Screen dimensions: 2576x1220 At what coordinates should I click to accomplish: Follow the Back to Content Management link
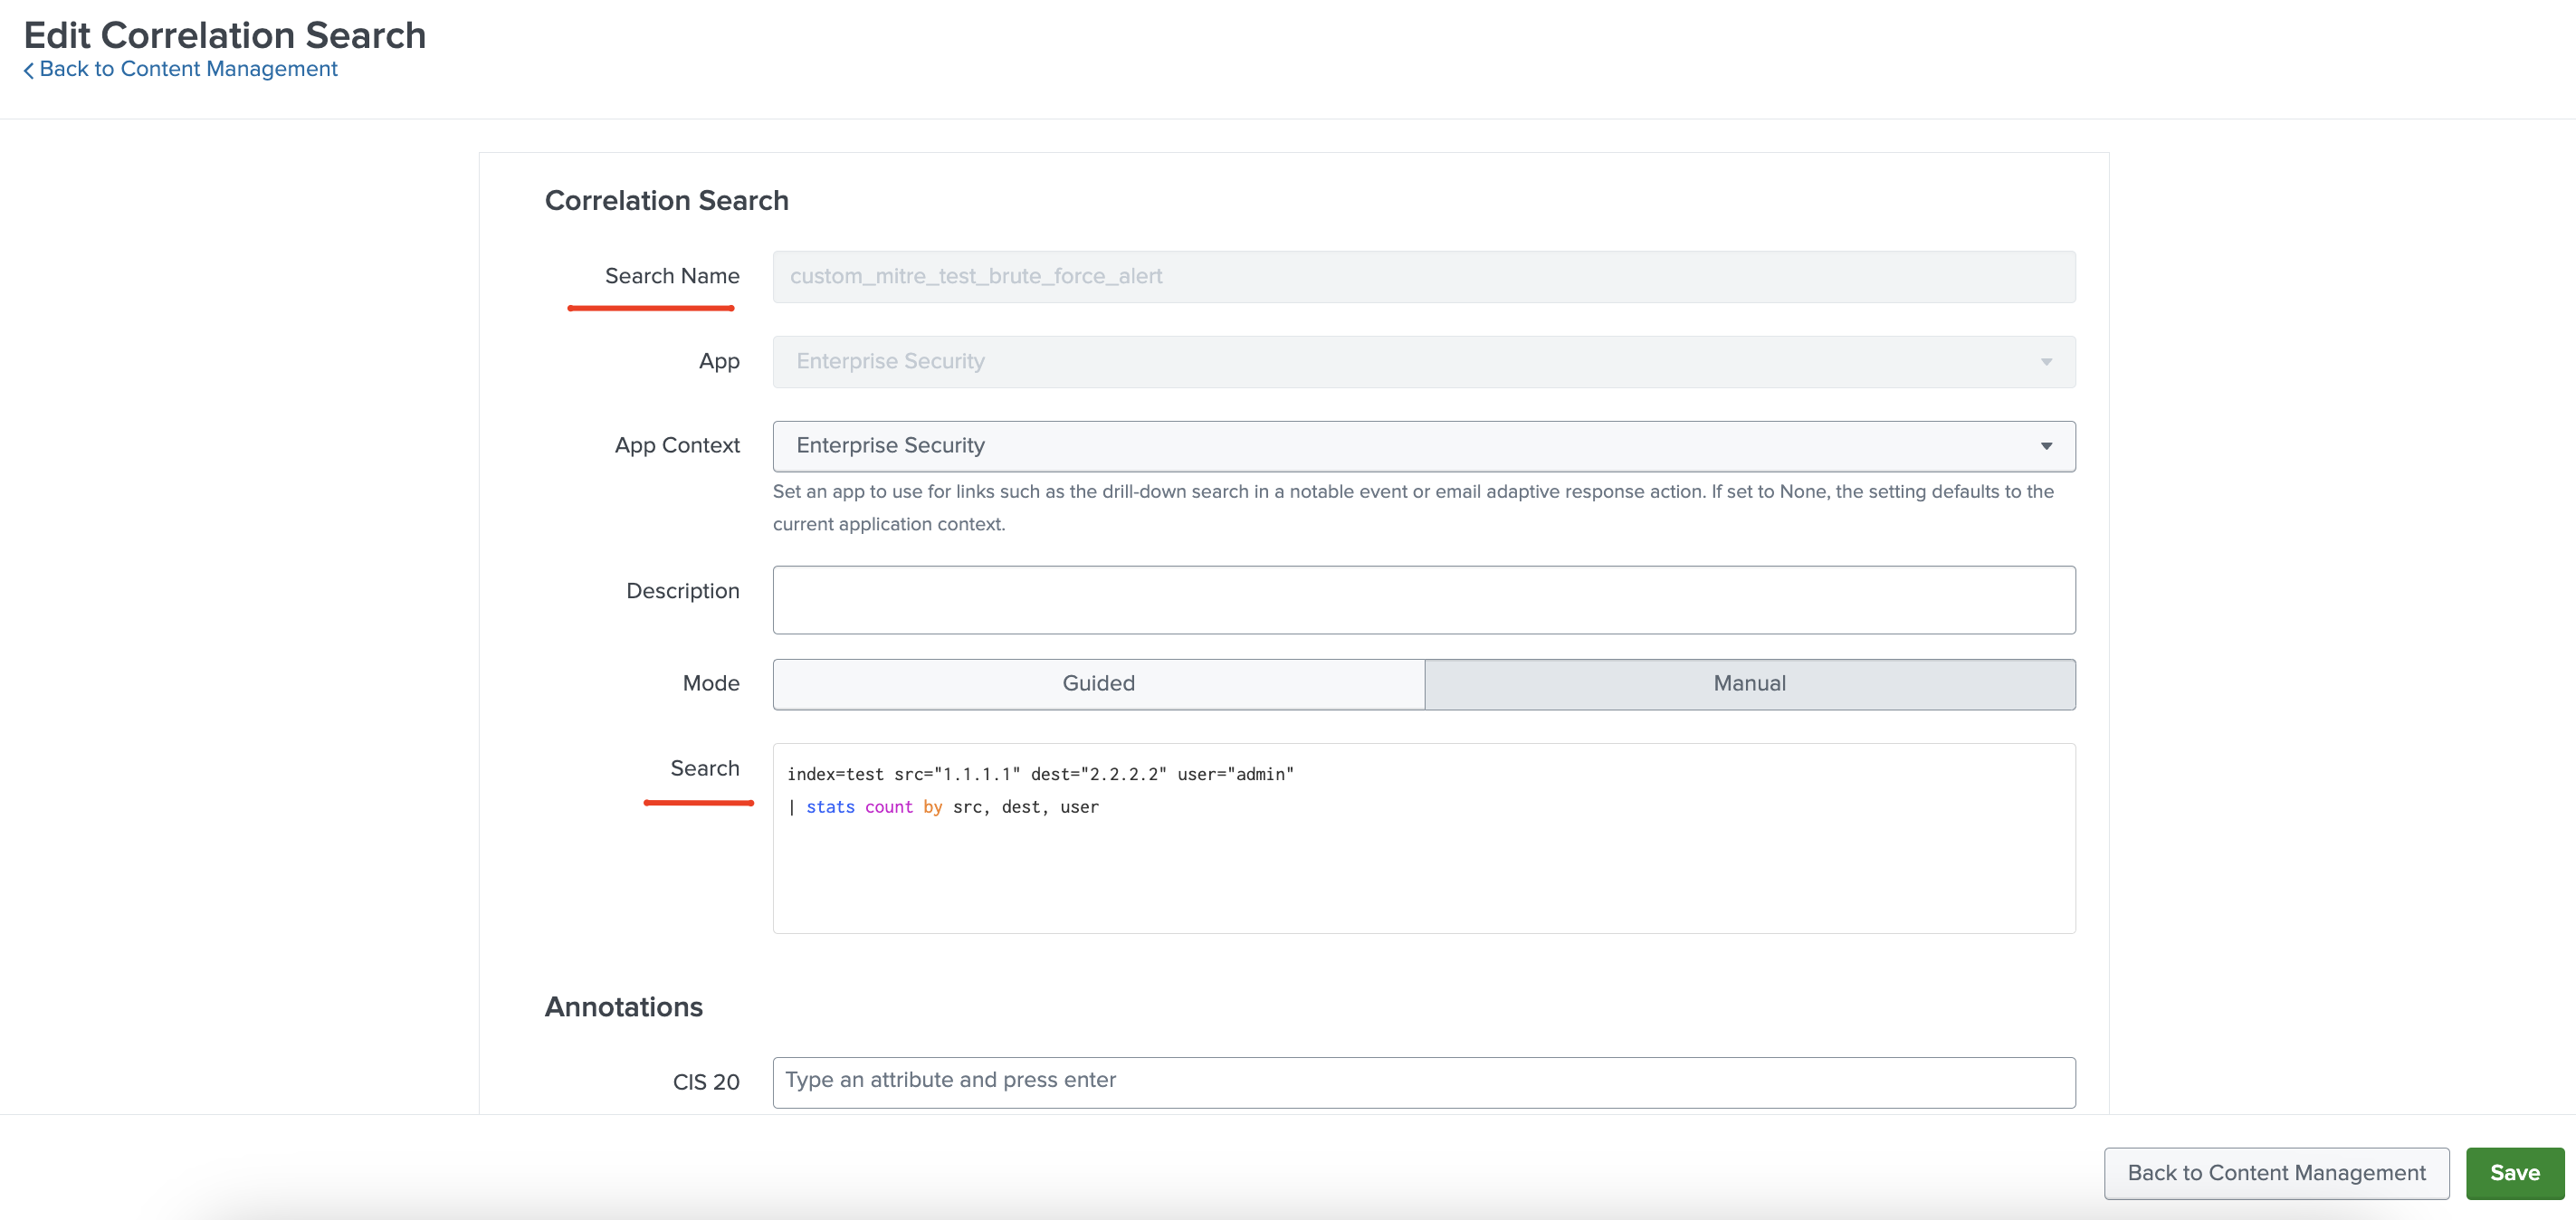point(188,69)
